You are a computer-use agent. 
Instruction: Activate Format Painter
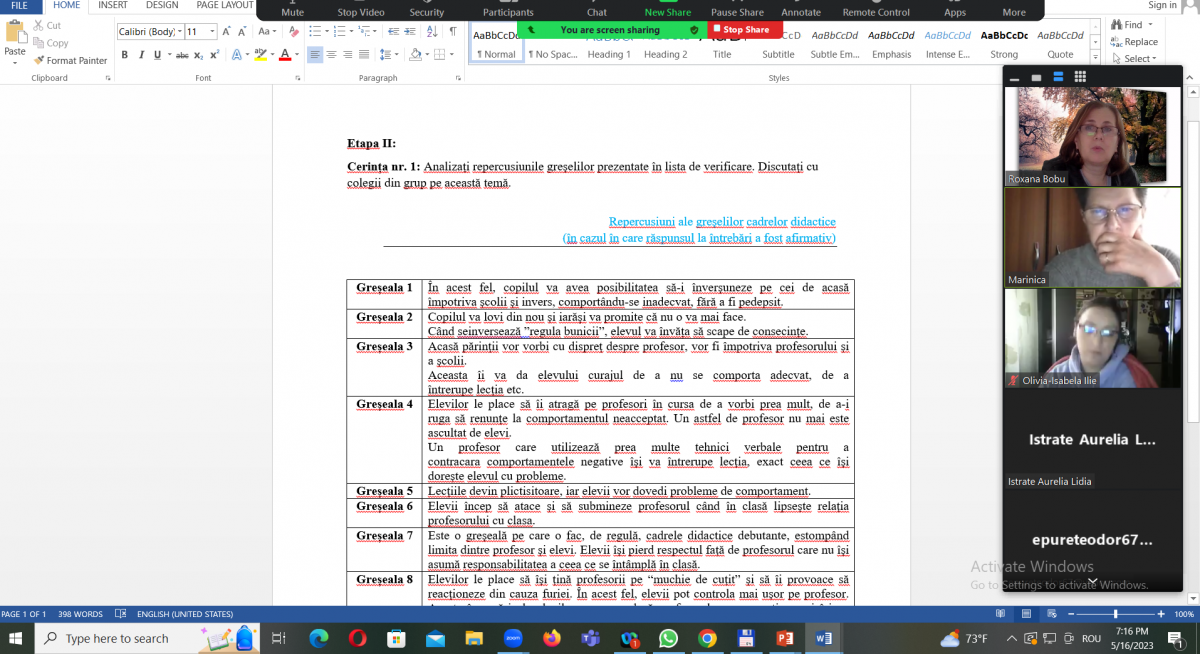70,60
